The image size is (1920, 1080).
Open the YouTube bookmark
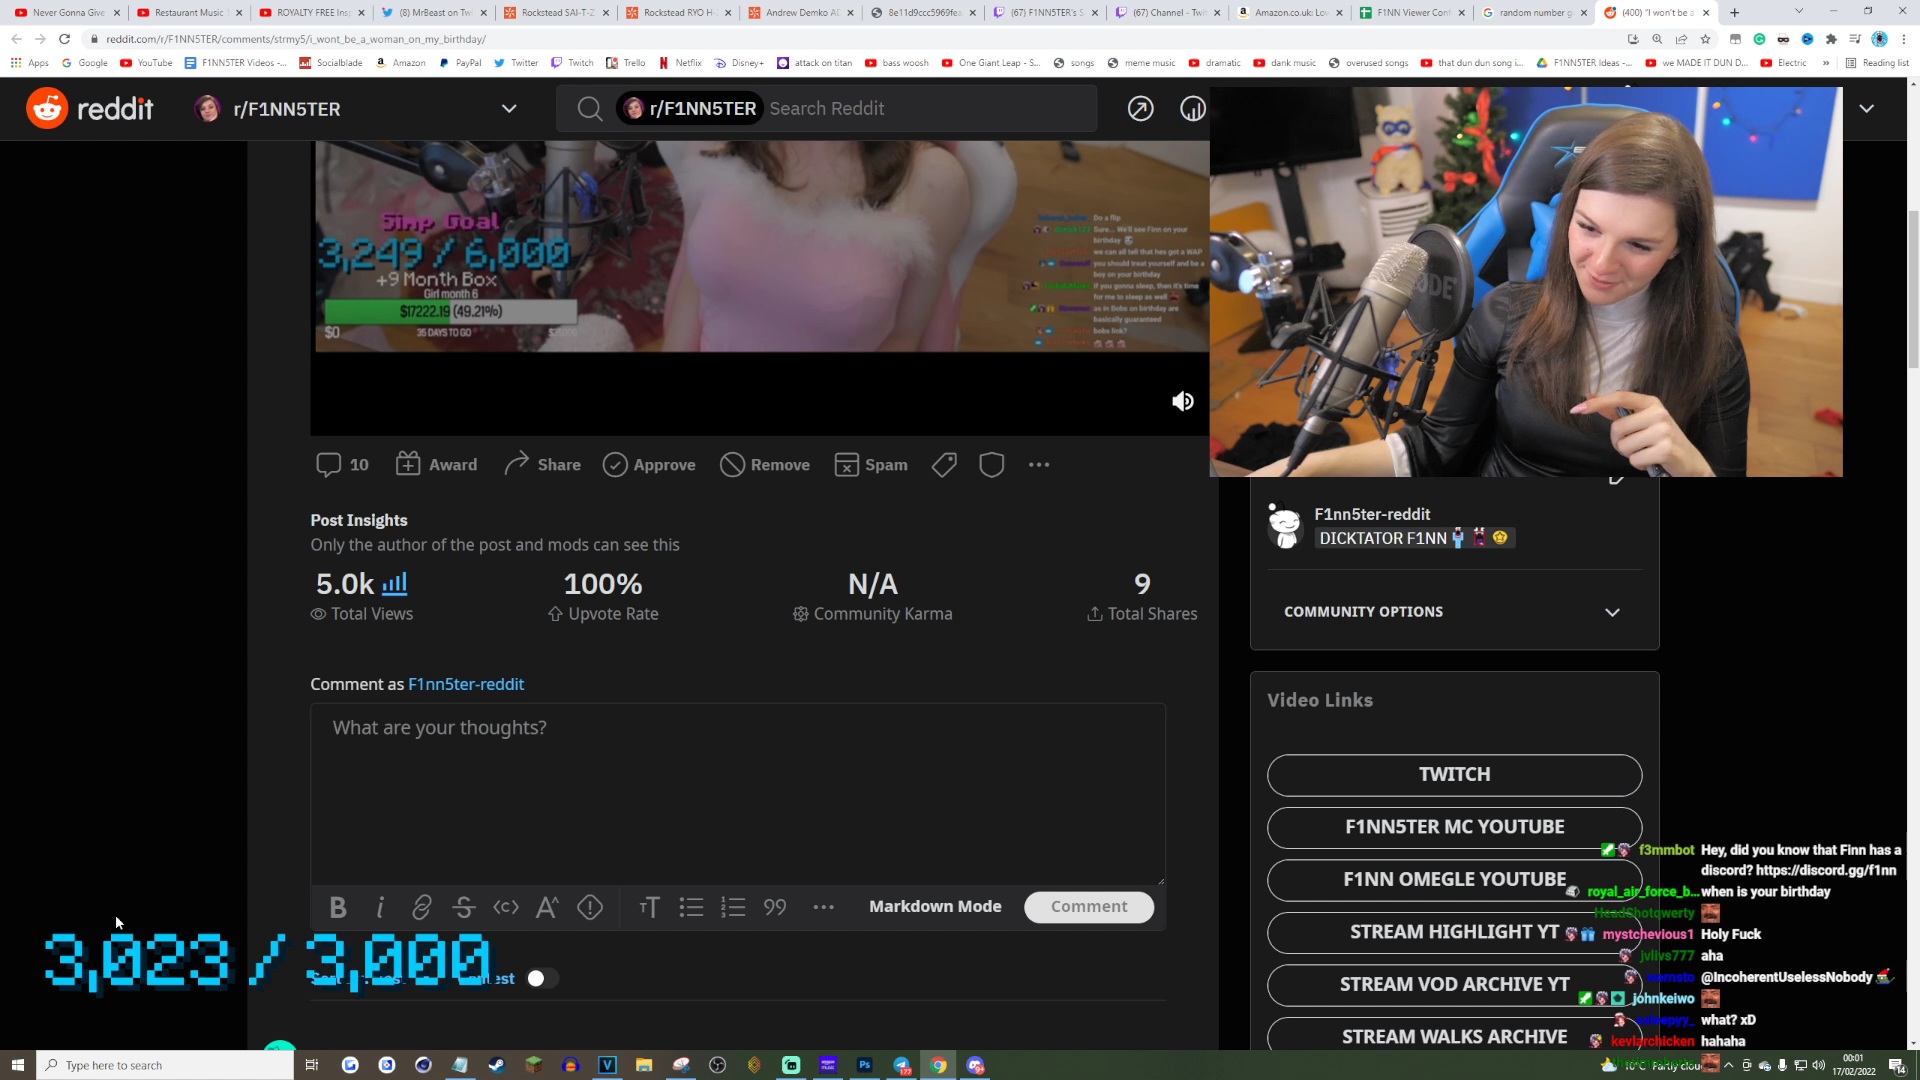tap(146, 63)
